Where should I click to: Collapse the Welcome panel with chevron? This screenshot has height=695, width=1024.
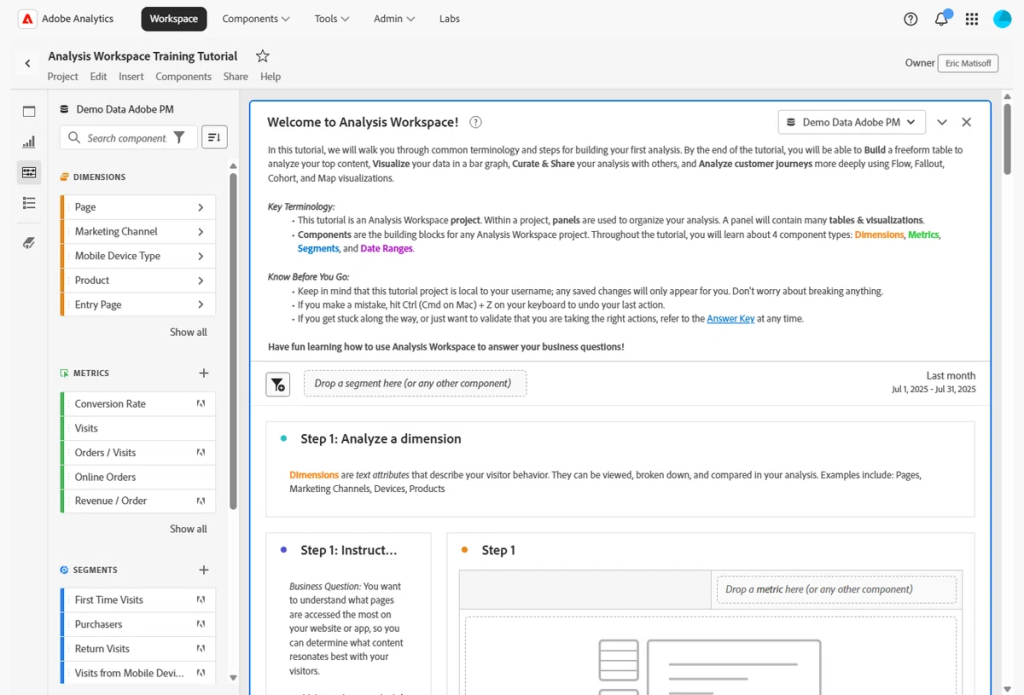[942, 122]
